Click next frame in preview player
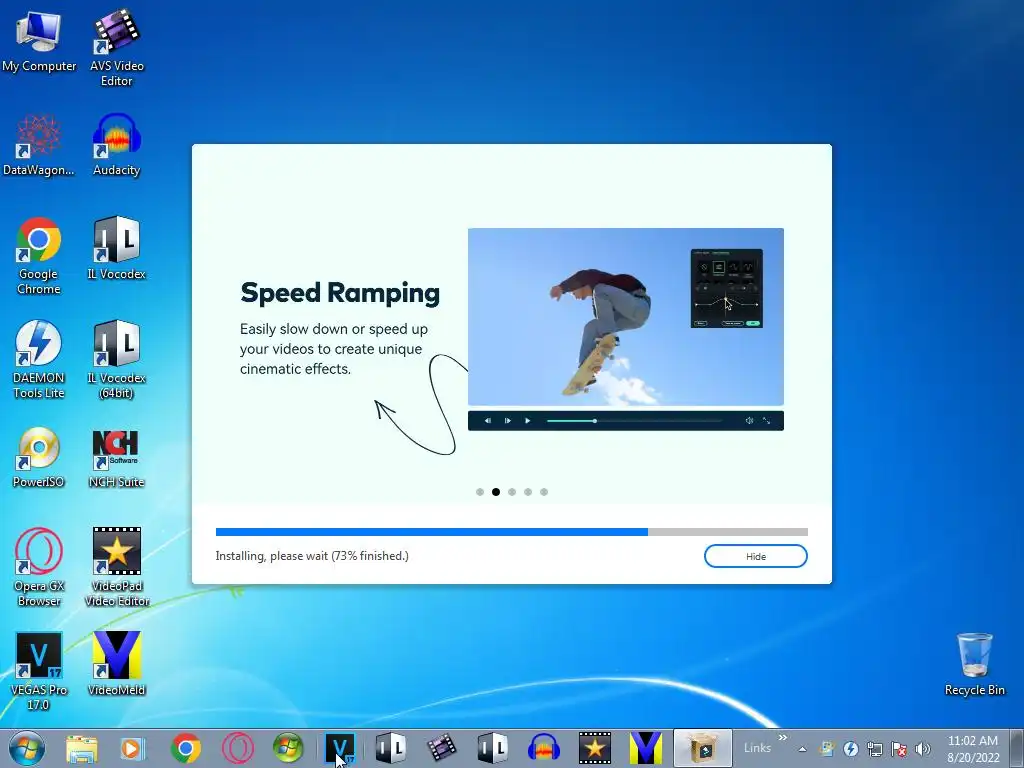 [x=507, y=421]
